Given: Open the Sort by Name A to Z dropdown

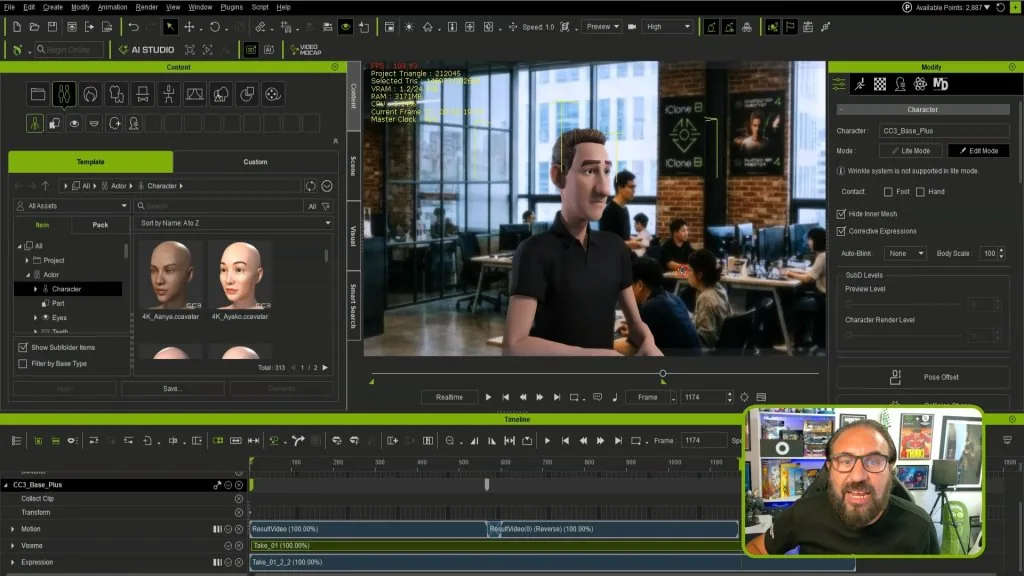Looking at the screenshot, I should click(x=234, y=223).
